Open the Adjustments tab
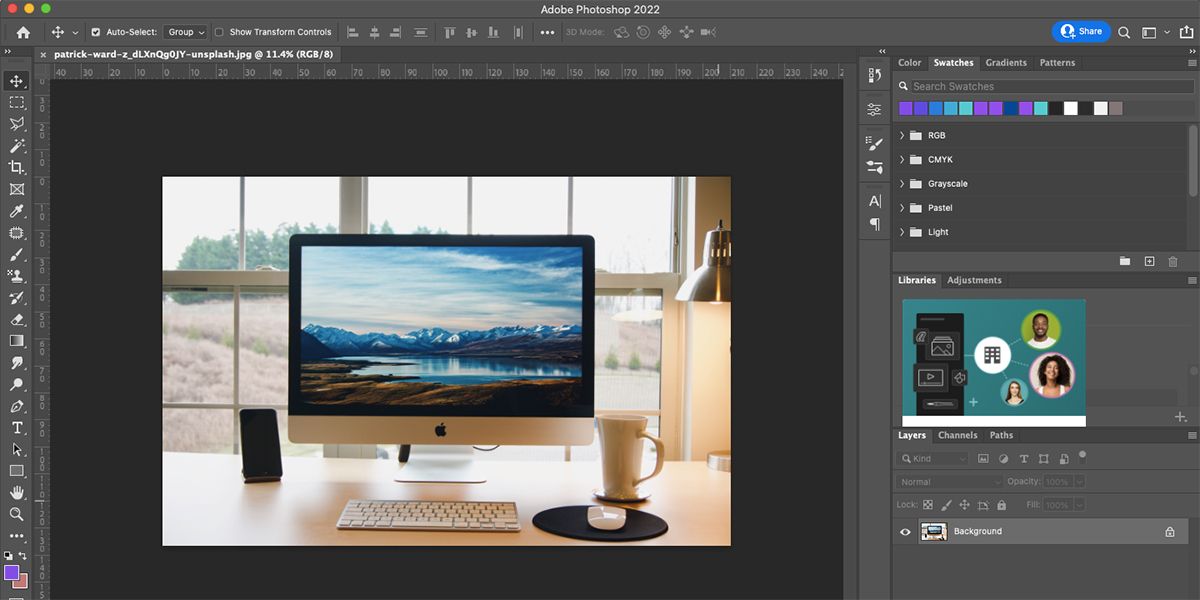The image size is (1200, 600). coord(974,280)
